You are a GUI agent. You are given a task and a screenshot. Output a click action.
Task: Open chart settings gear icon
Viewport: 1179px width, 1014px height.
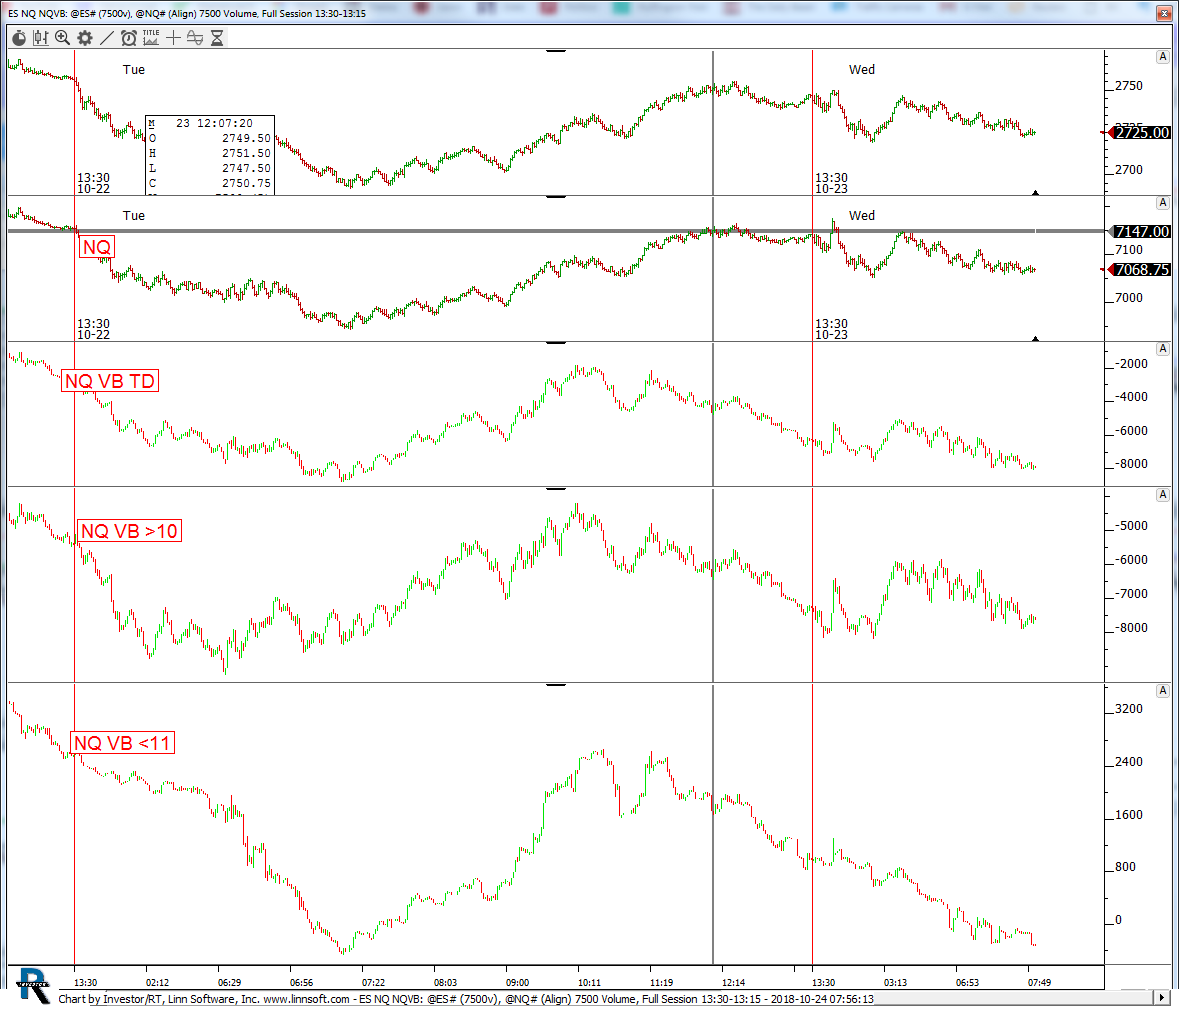[x=85, y=38]
